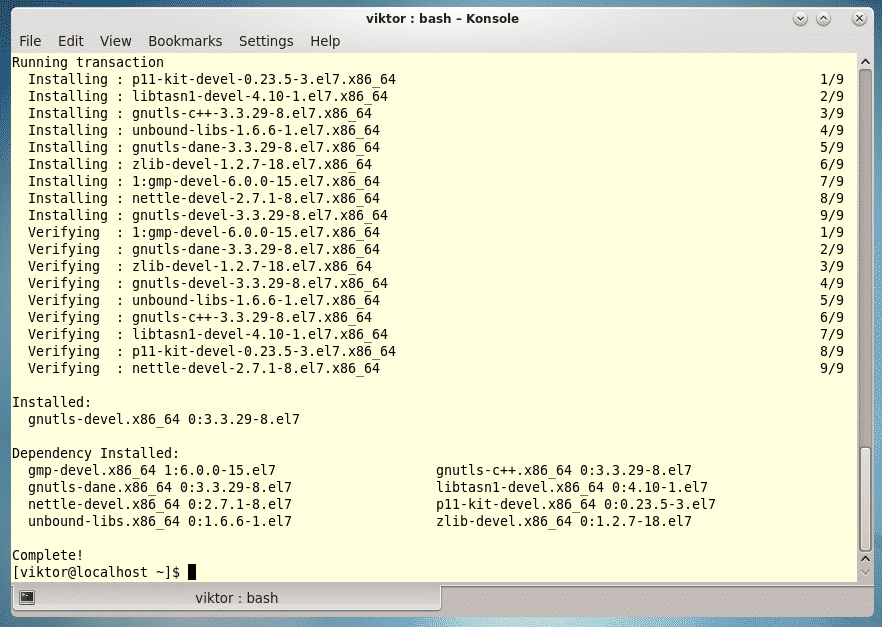Click the 'Verifying : p11-kit-devel' line
Screen dimensions: 882x627
(x=212, y=351)
